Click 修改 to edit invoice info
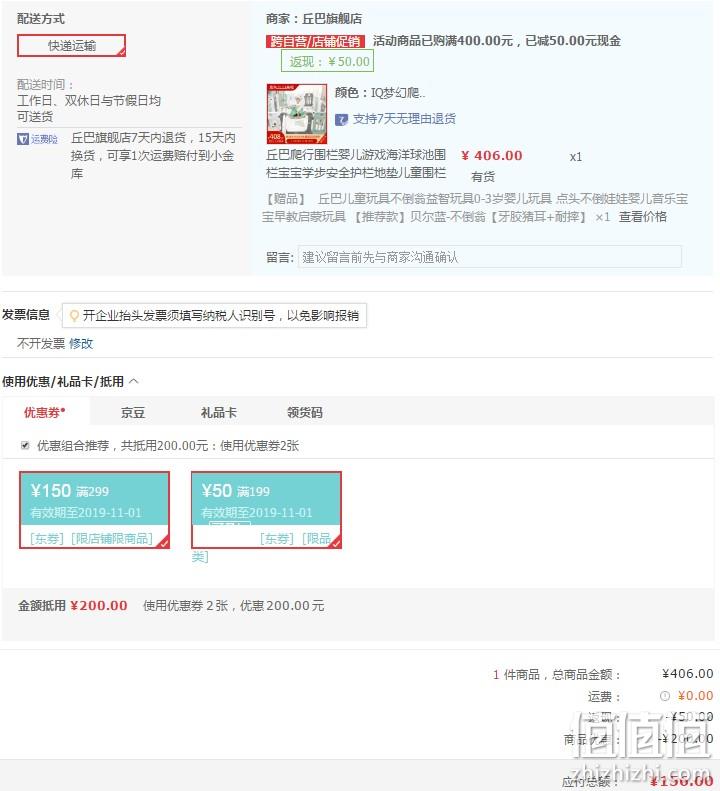 [x=81, y=344]
